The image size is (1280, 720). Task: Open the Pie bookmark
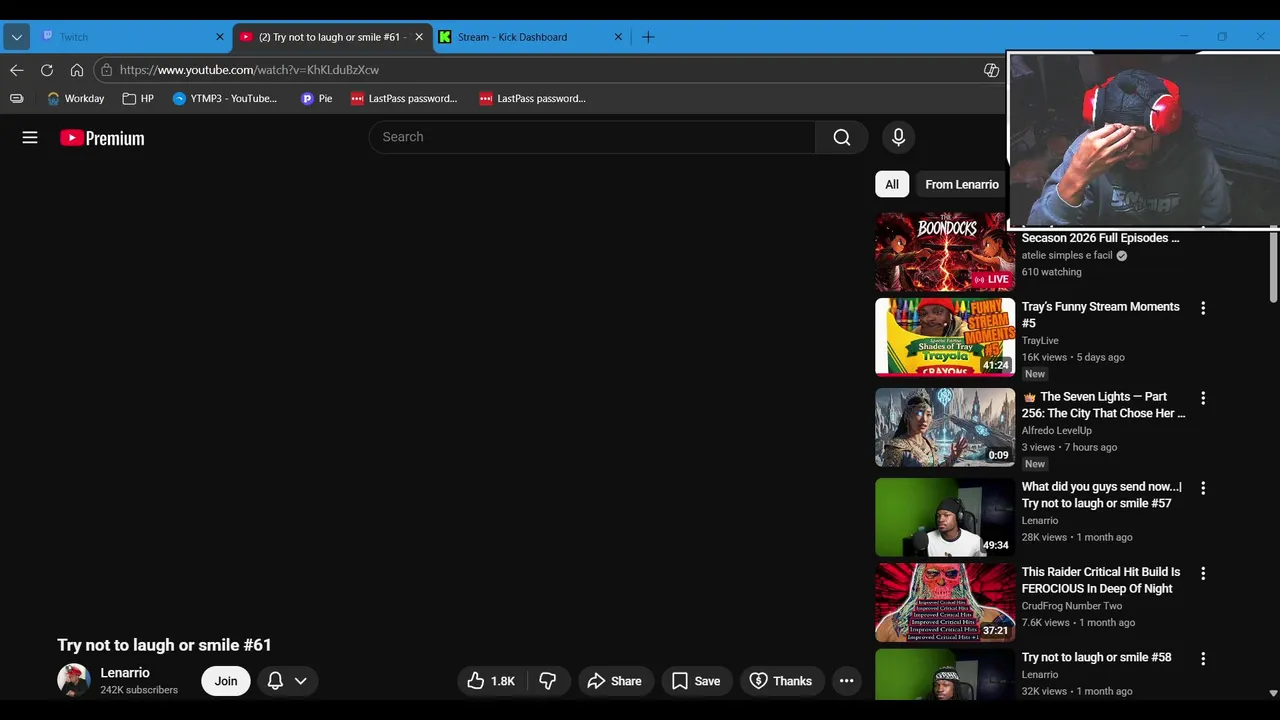(x=316, y=98)
